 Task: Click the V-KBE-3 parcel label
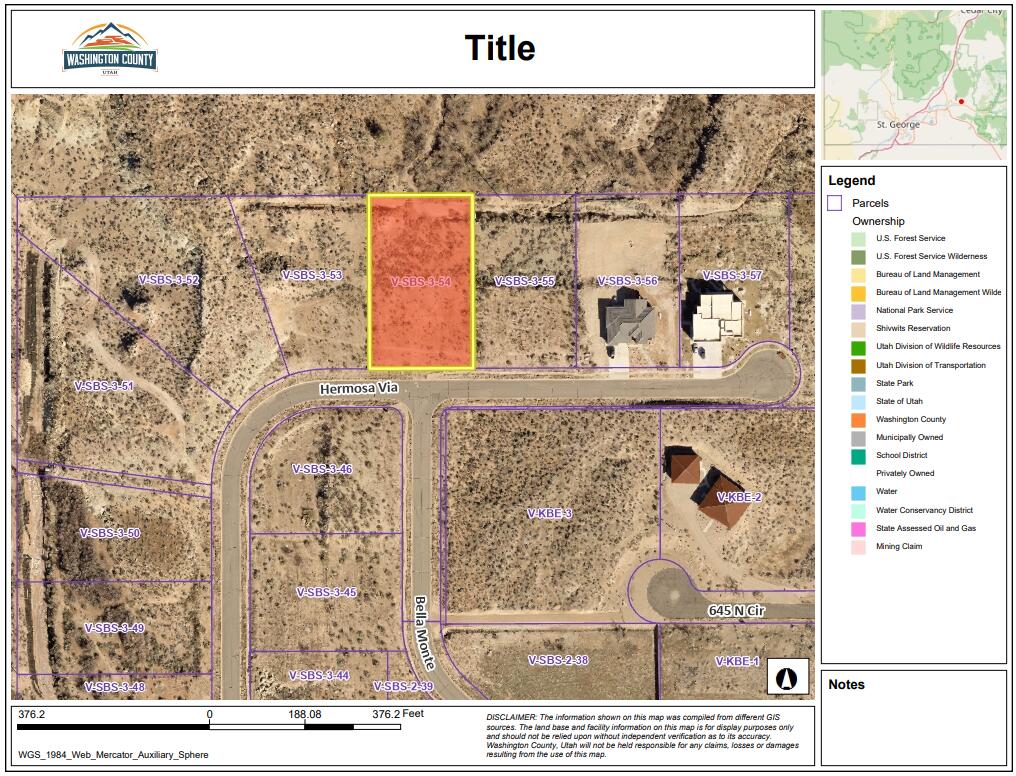[550, 513]
